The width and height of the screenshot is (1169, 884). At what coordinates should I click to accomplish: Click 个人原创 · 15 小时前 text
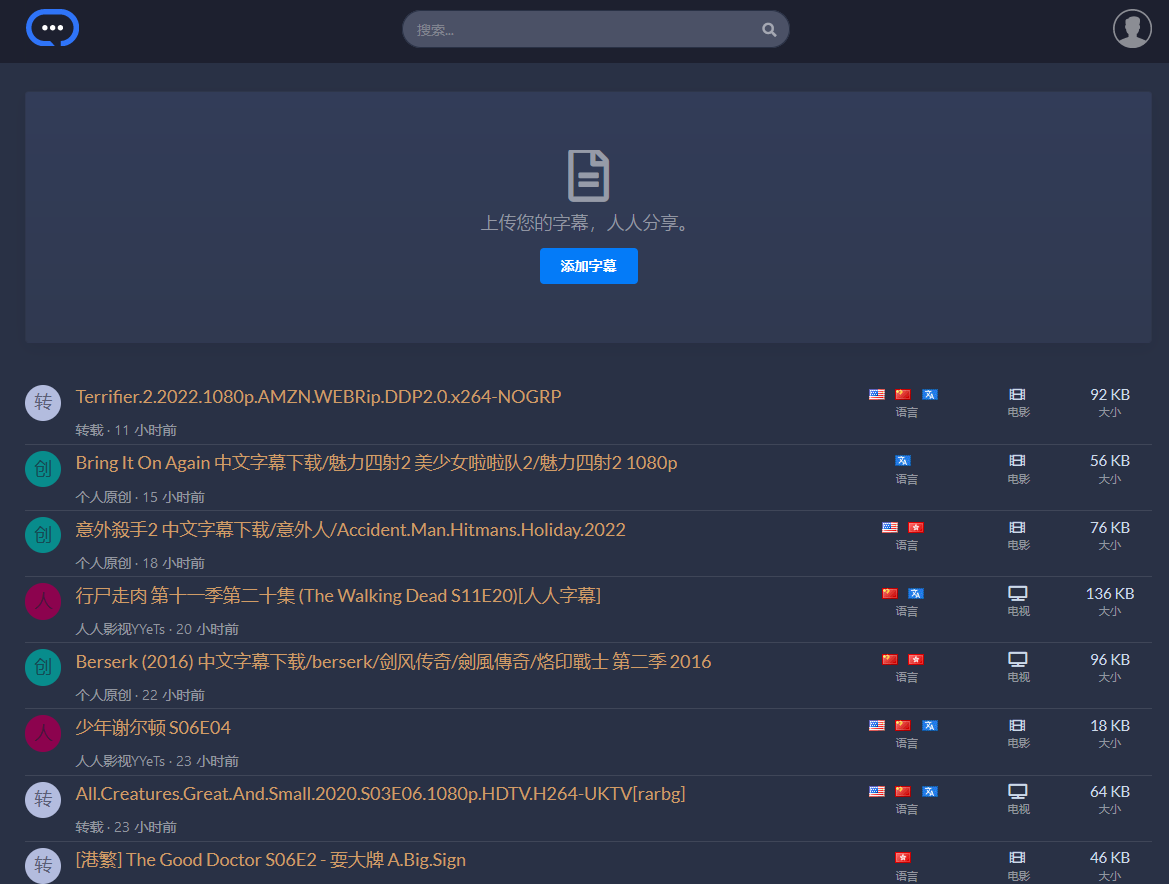(140, 497)
